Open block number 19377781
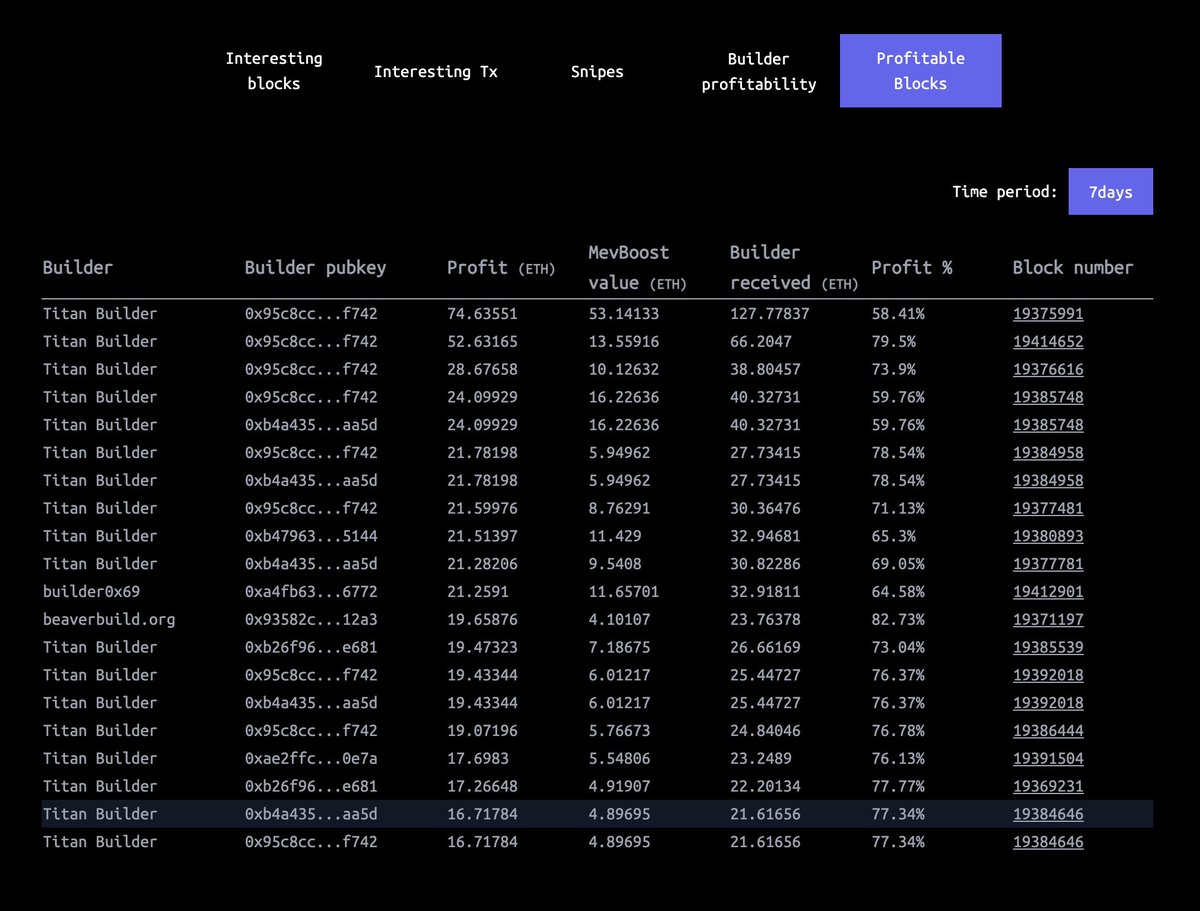Viewport: 1200px width, 911px height. coord(1048,564)
